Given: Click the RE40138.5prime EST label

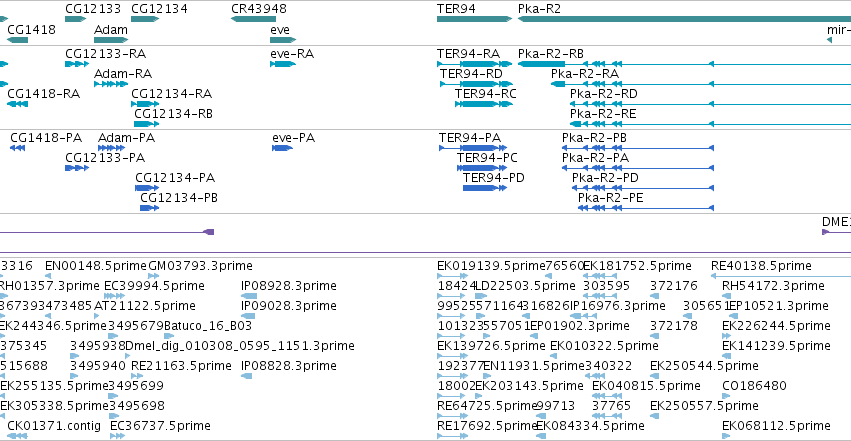Looking at the screenshot, I should point(761,266).
